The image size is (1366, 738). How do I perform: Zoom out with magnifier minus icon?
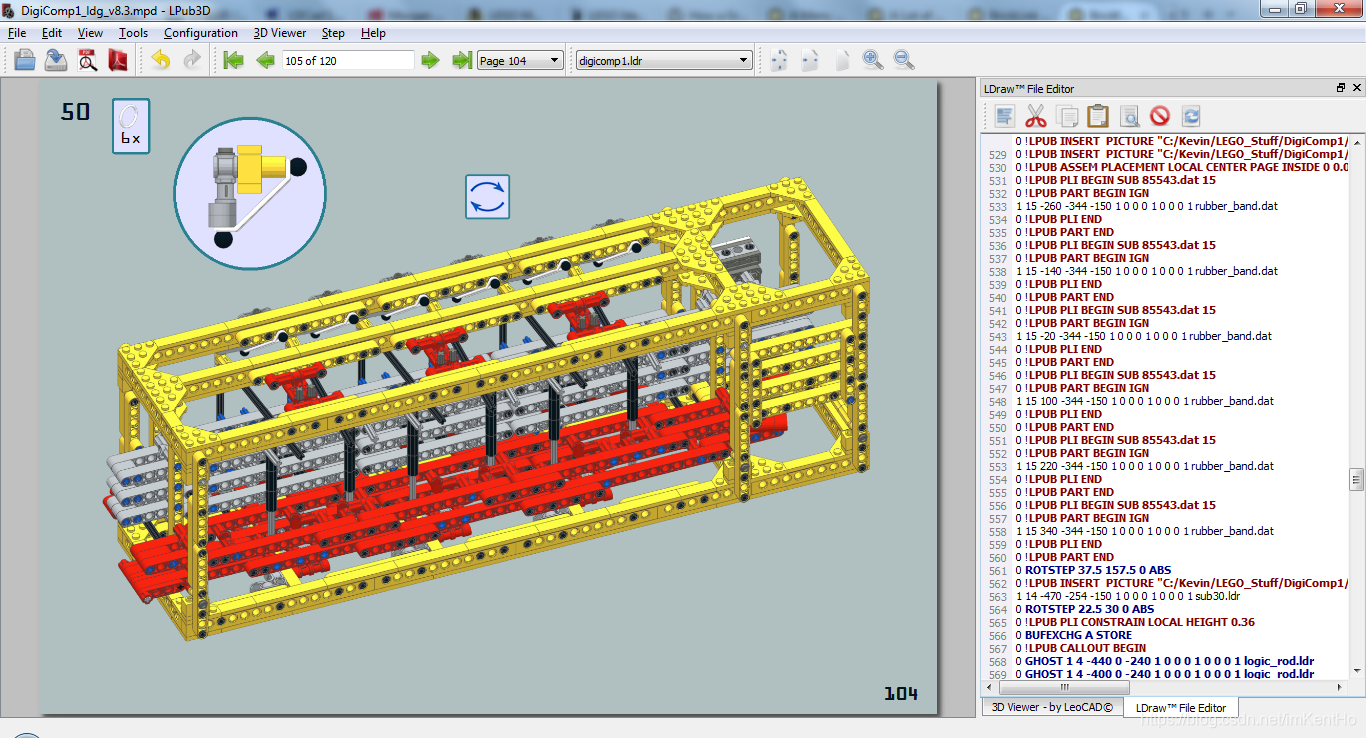904,60
